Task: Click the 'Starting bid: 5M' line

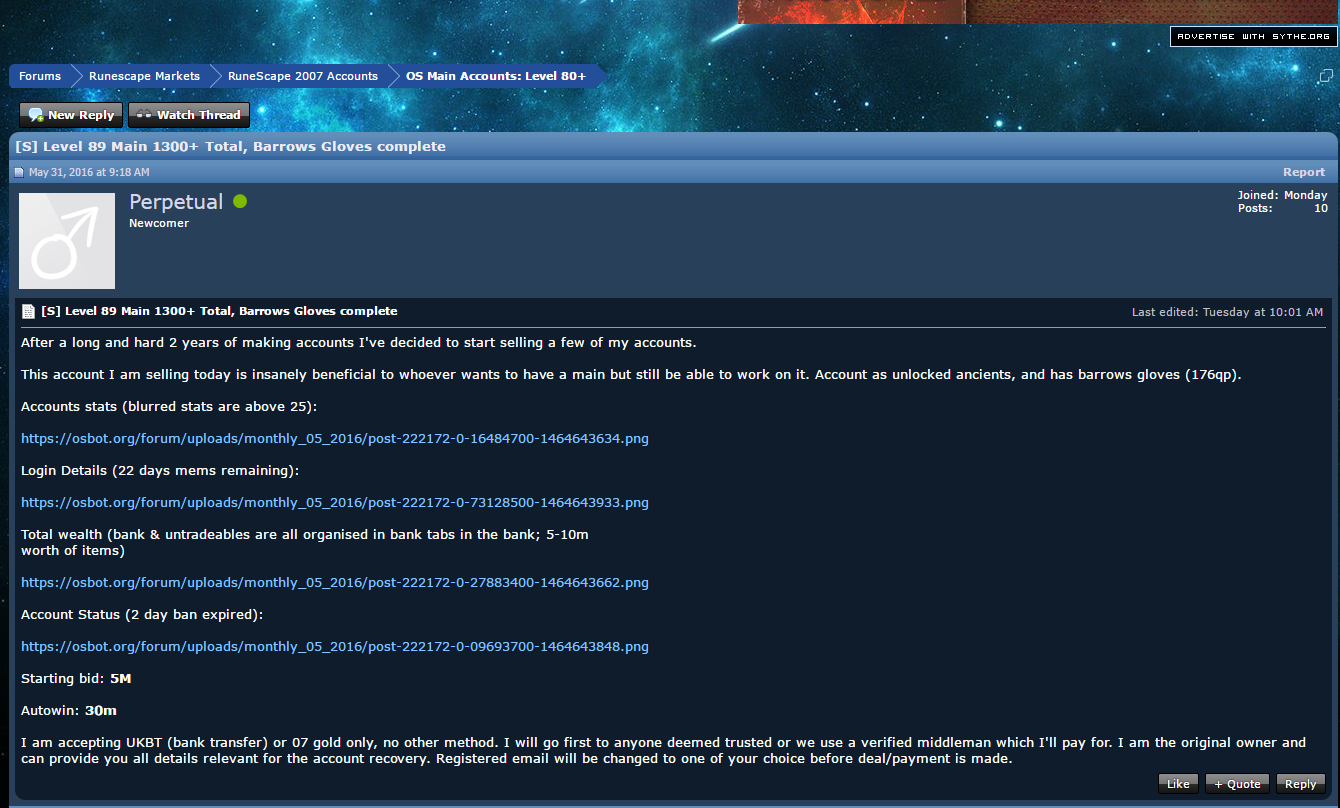Action: coord(76,678)
